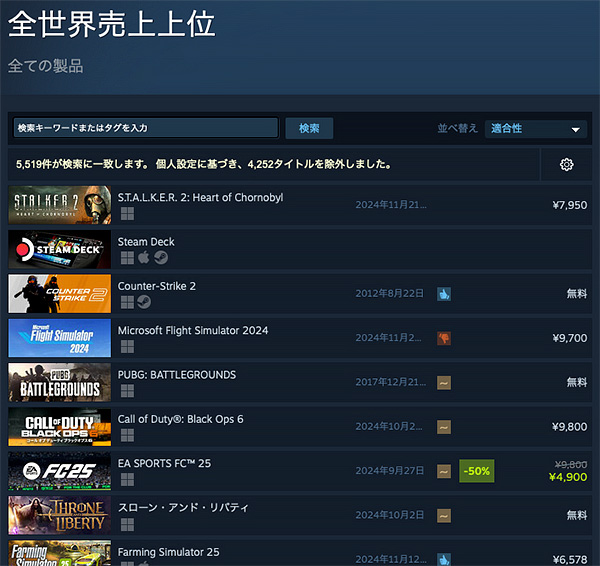The height and width of the screenshot is (566, 600).
Task: Open PUBG: BATTLEGROUNDS title link
Action: (177, 375)
